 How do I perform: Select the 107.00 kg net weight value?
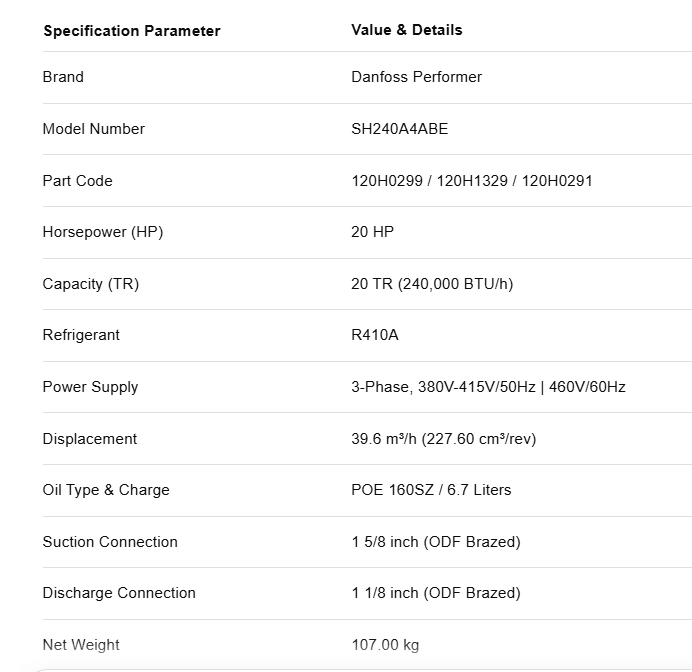(x=385, y=645)
